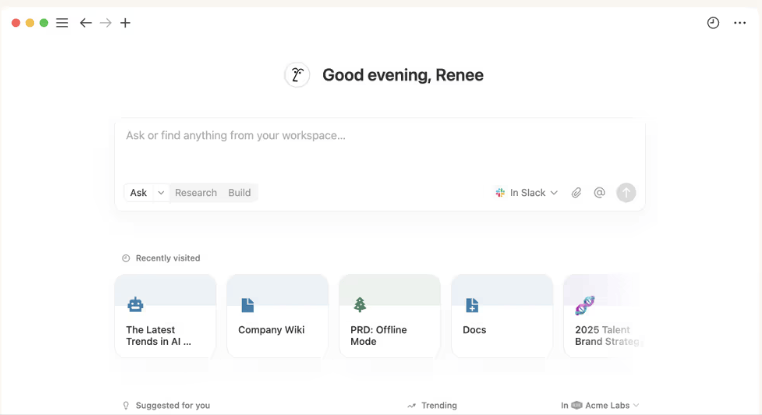Maximize the window with green button
Screen dimensions: 762x415
44,23
